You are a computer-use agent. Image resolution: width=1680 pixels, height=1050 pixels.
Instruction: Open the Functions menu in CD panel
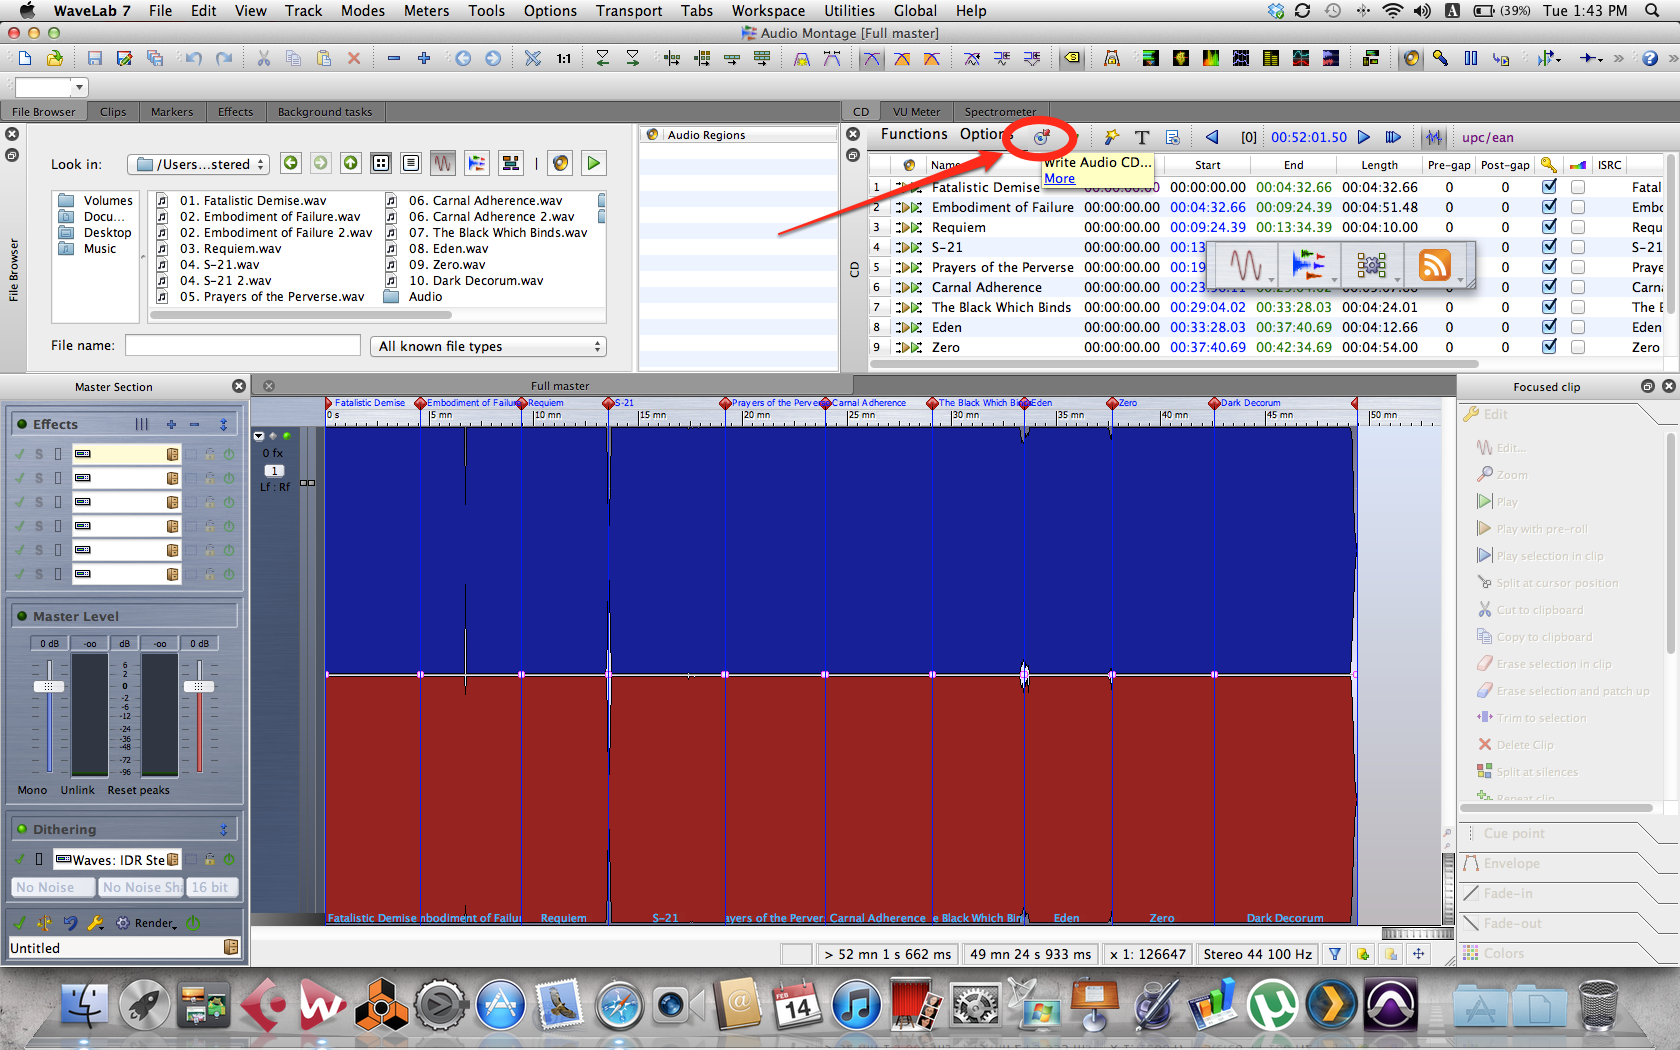[914, 134]
